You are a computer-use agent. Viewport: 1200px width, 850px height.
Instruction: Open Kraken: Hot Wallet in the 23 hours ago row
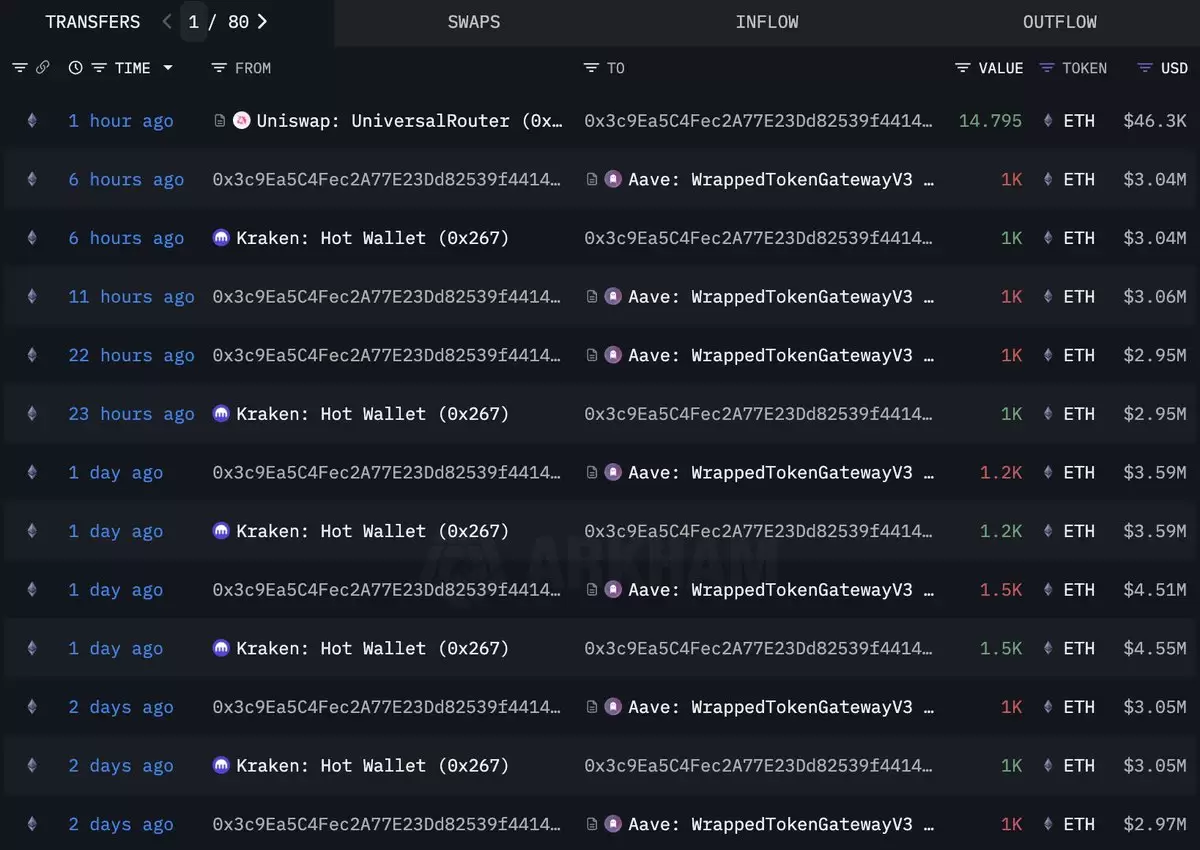(373, 414)
